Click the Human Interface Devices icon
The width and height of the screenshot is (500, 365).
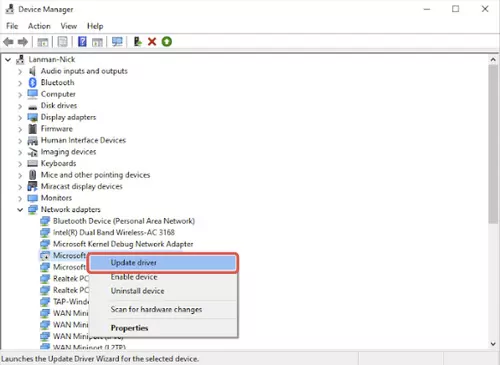coord(33,140)
